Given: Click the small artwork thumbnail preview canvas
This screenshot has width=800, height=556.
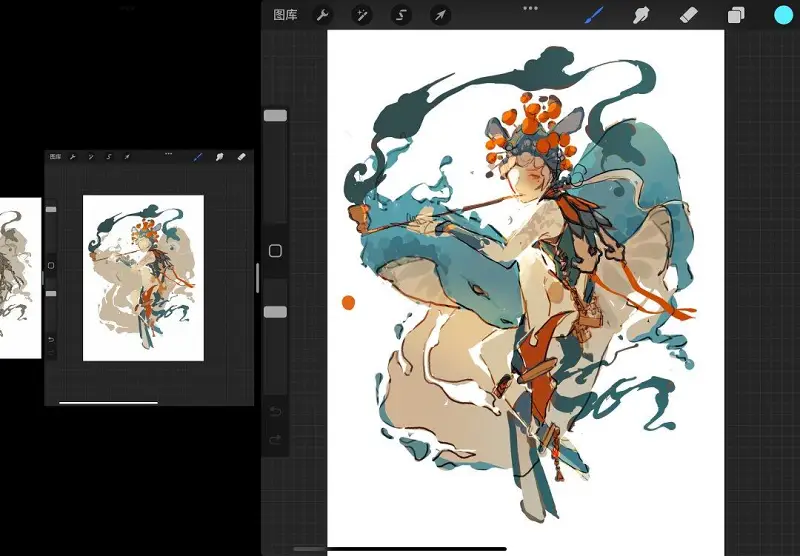Looking at the screenshot, I should coord(143,278).
